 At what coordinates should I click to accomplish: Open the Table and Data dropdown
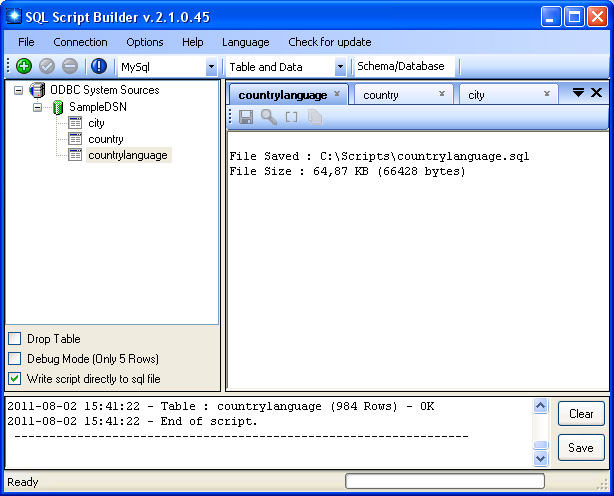(x=340, y=67)
